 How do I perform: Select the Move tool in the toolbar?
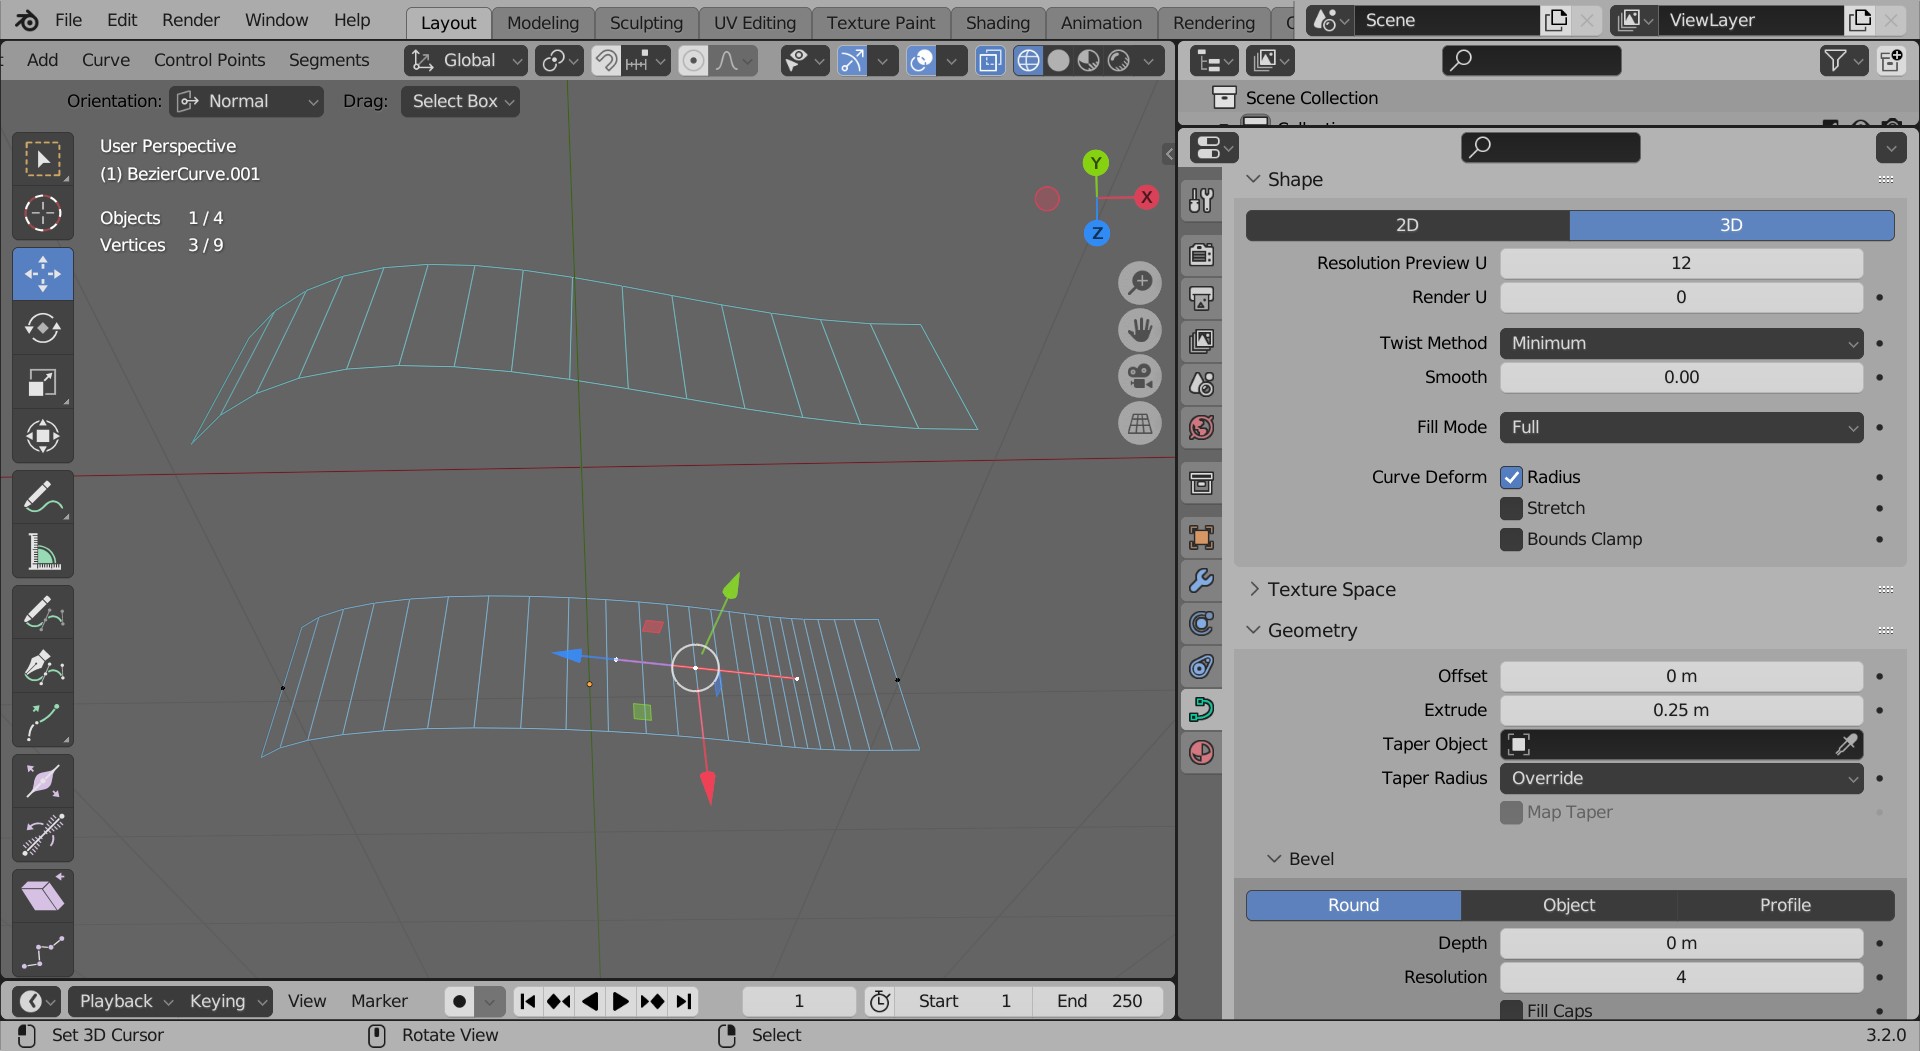point(43,274)
